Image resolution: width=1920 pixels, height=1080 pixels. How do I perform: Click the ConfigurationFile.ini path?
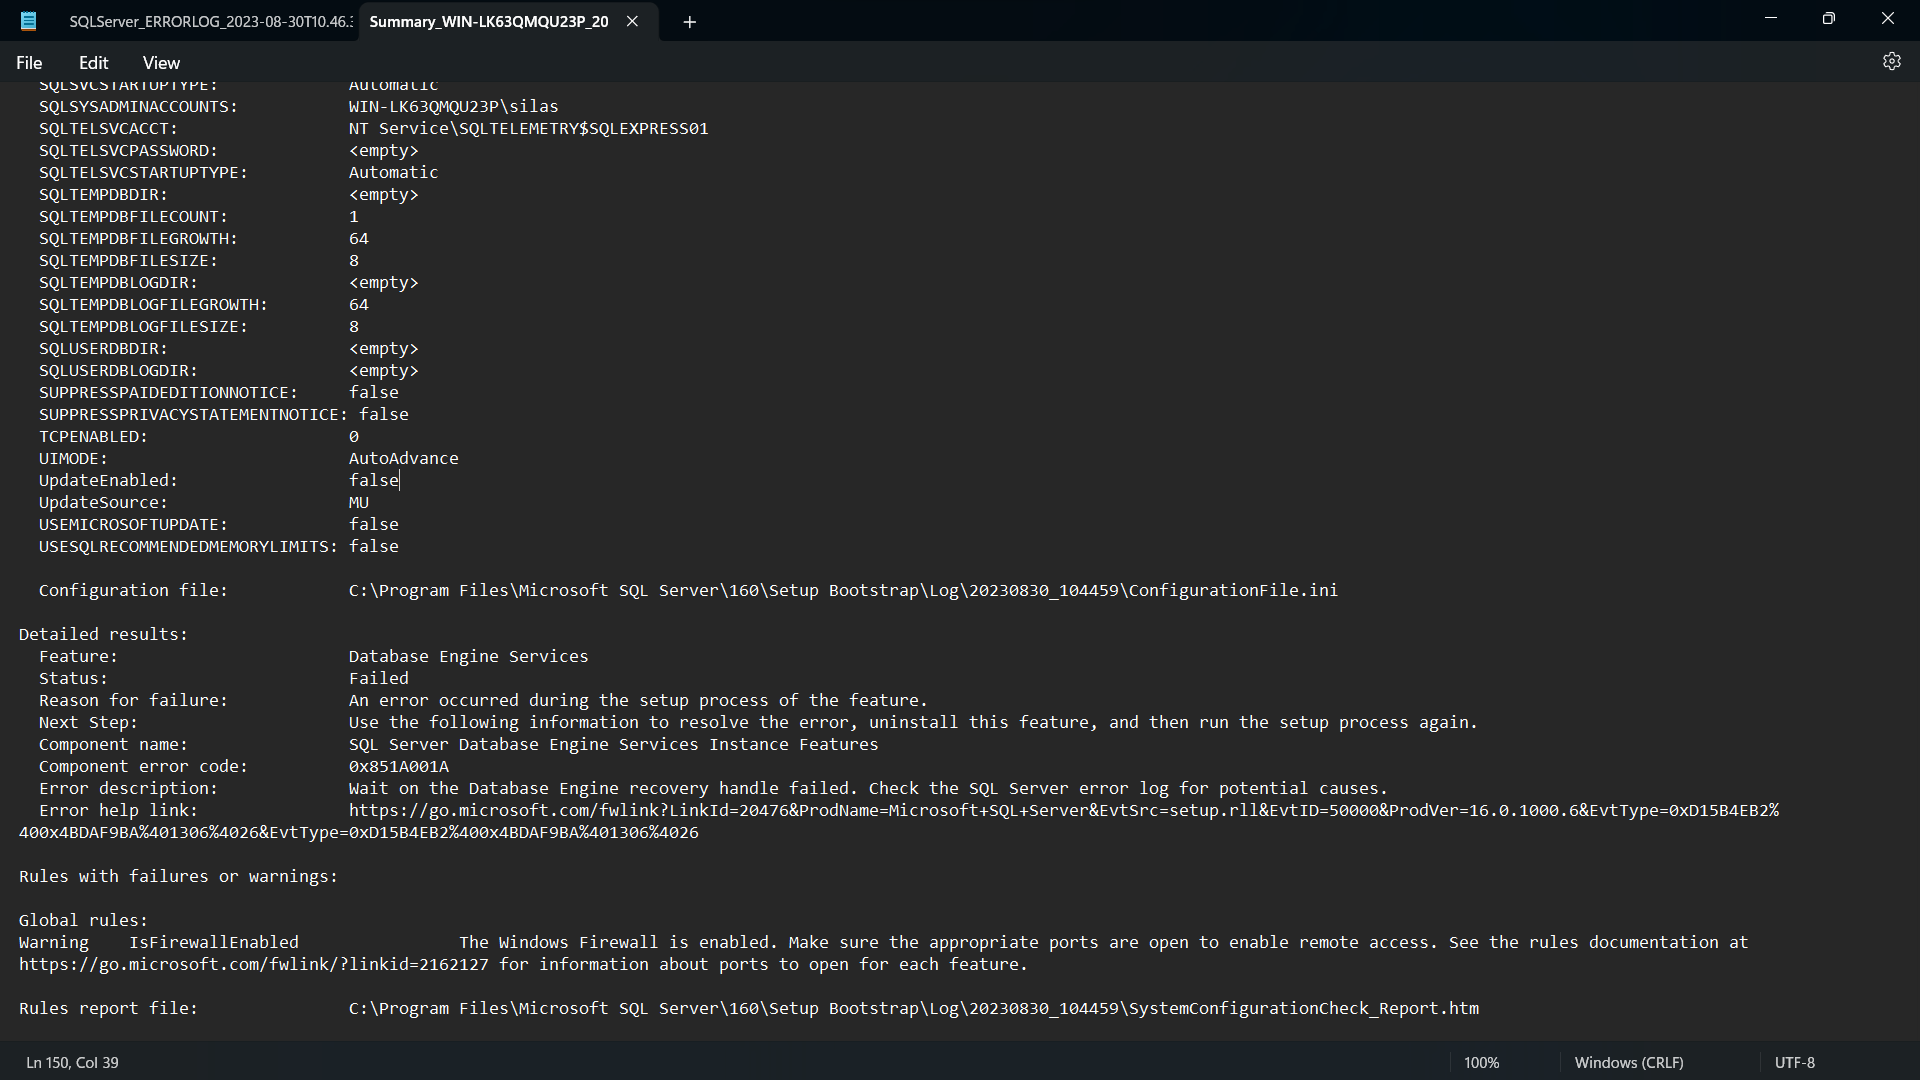pos(843,591)
